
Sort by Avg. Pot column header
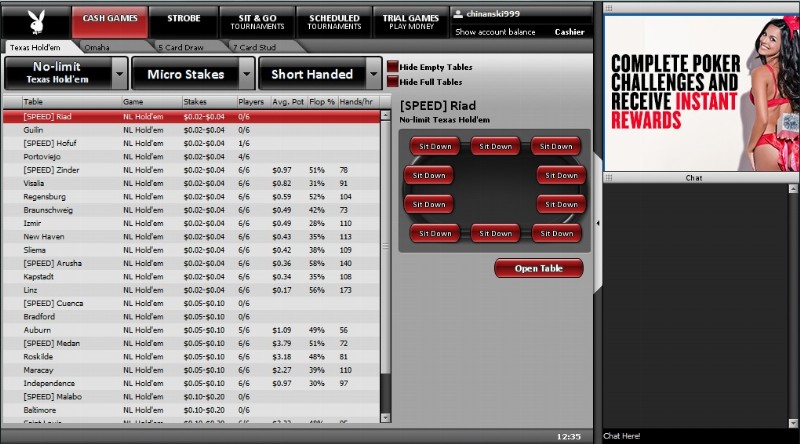coord(288,102)
